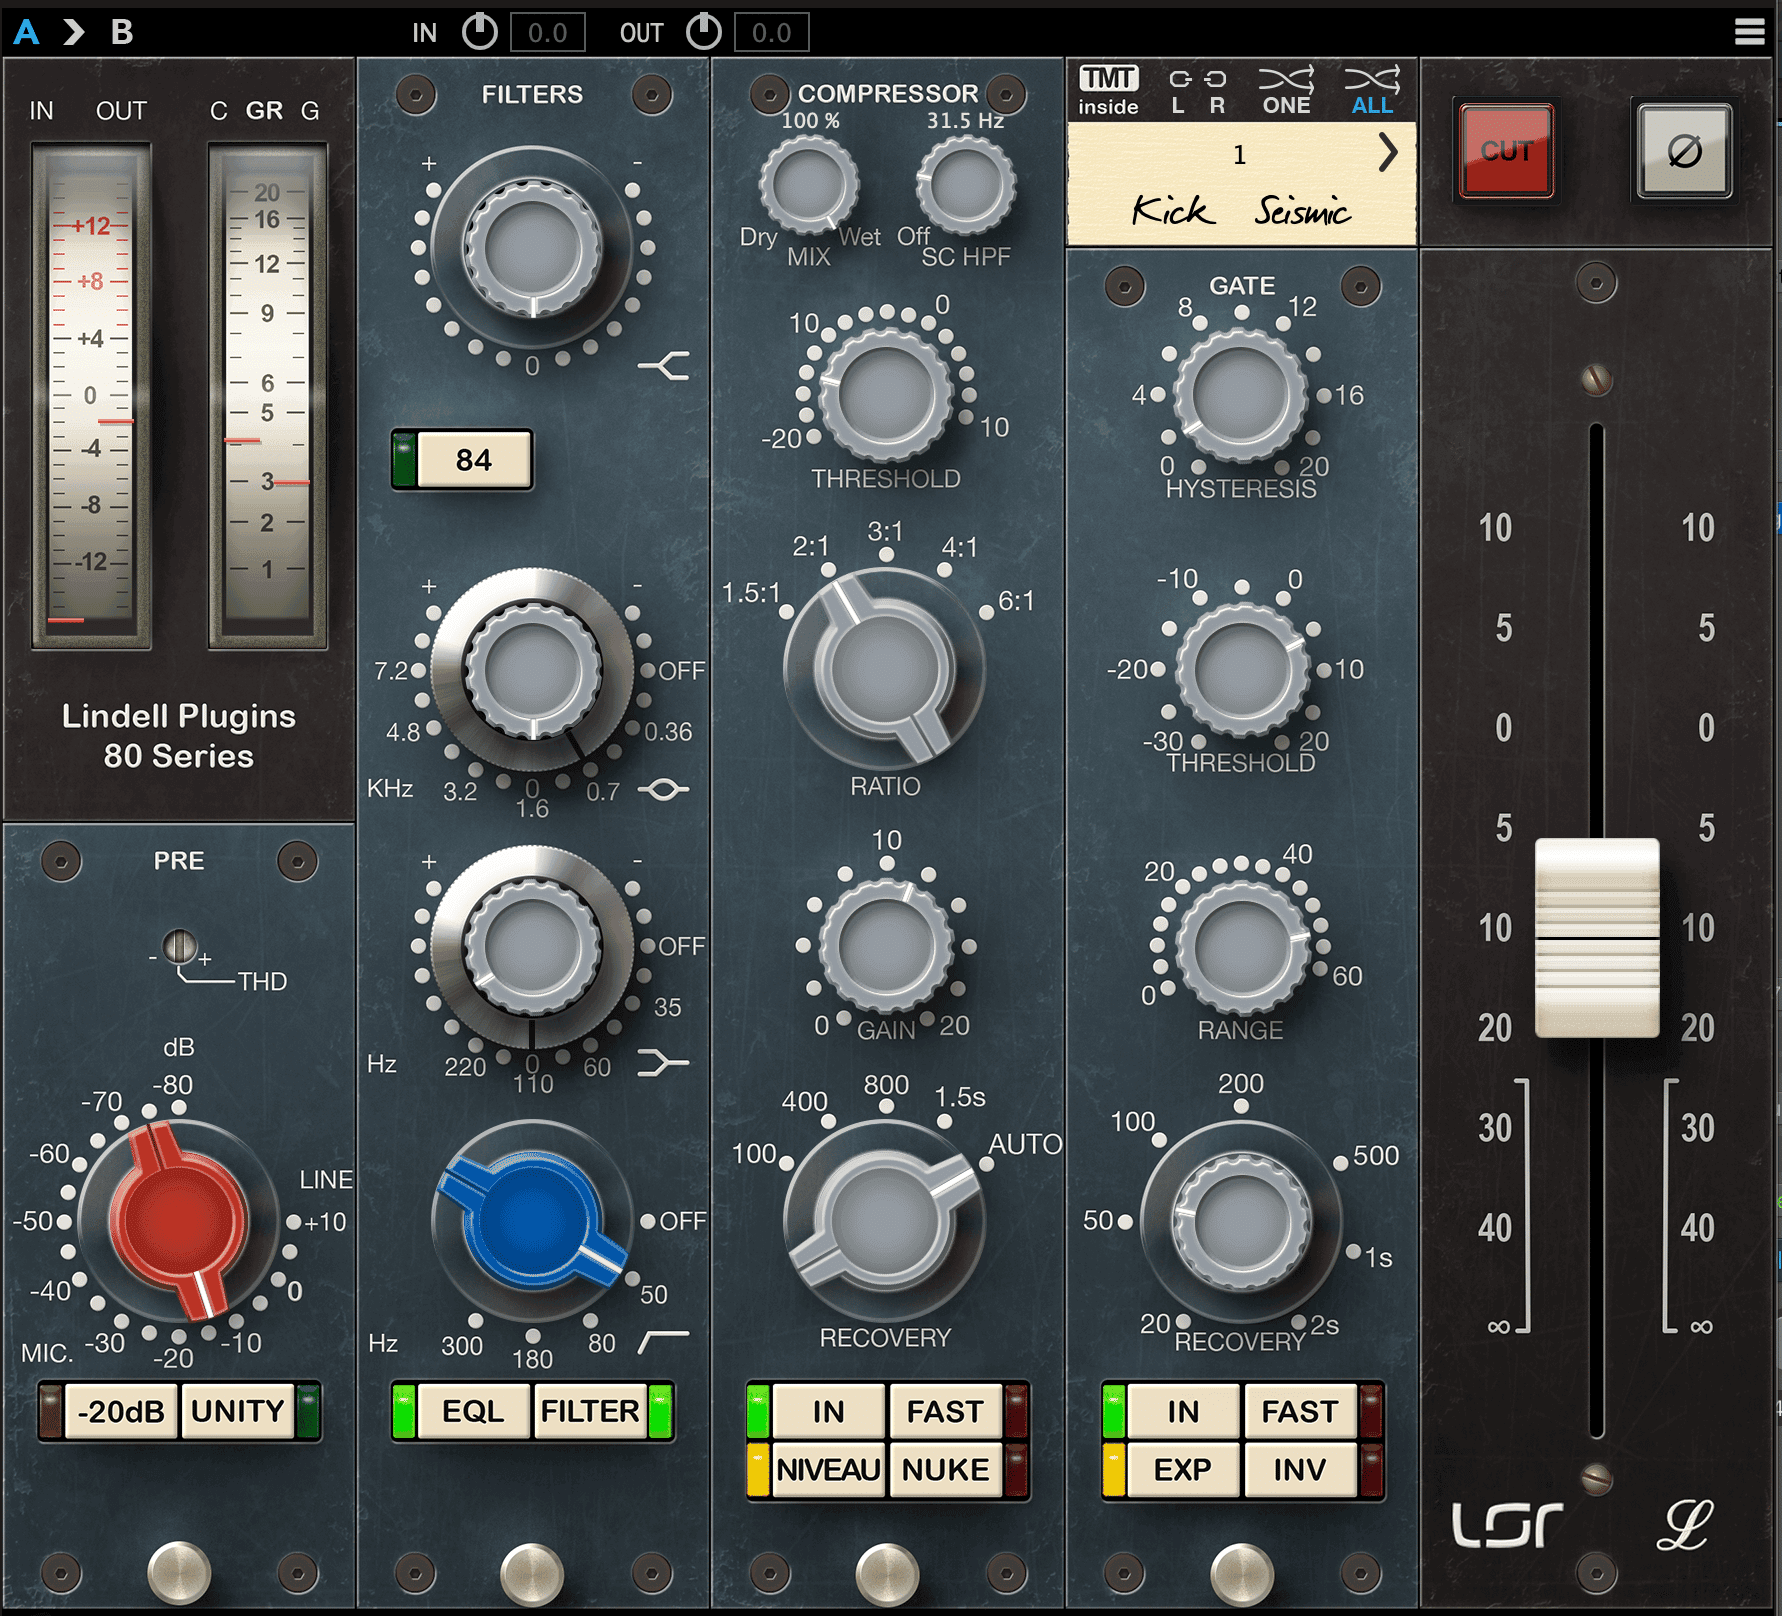
Task: Click the high shelf gain knob
Action: (x=532, y=248)
